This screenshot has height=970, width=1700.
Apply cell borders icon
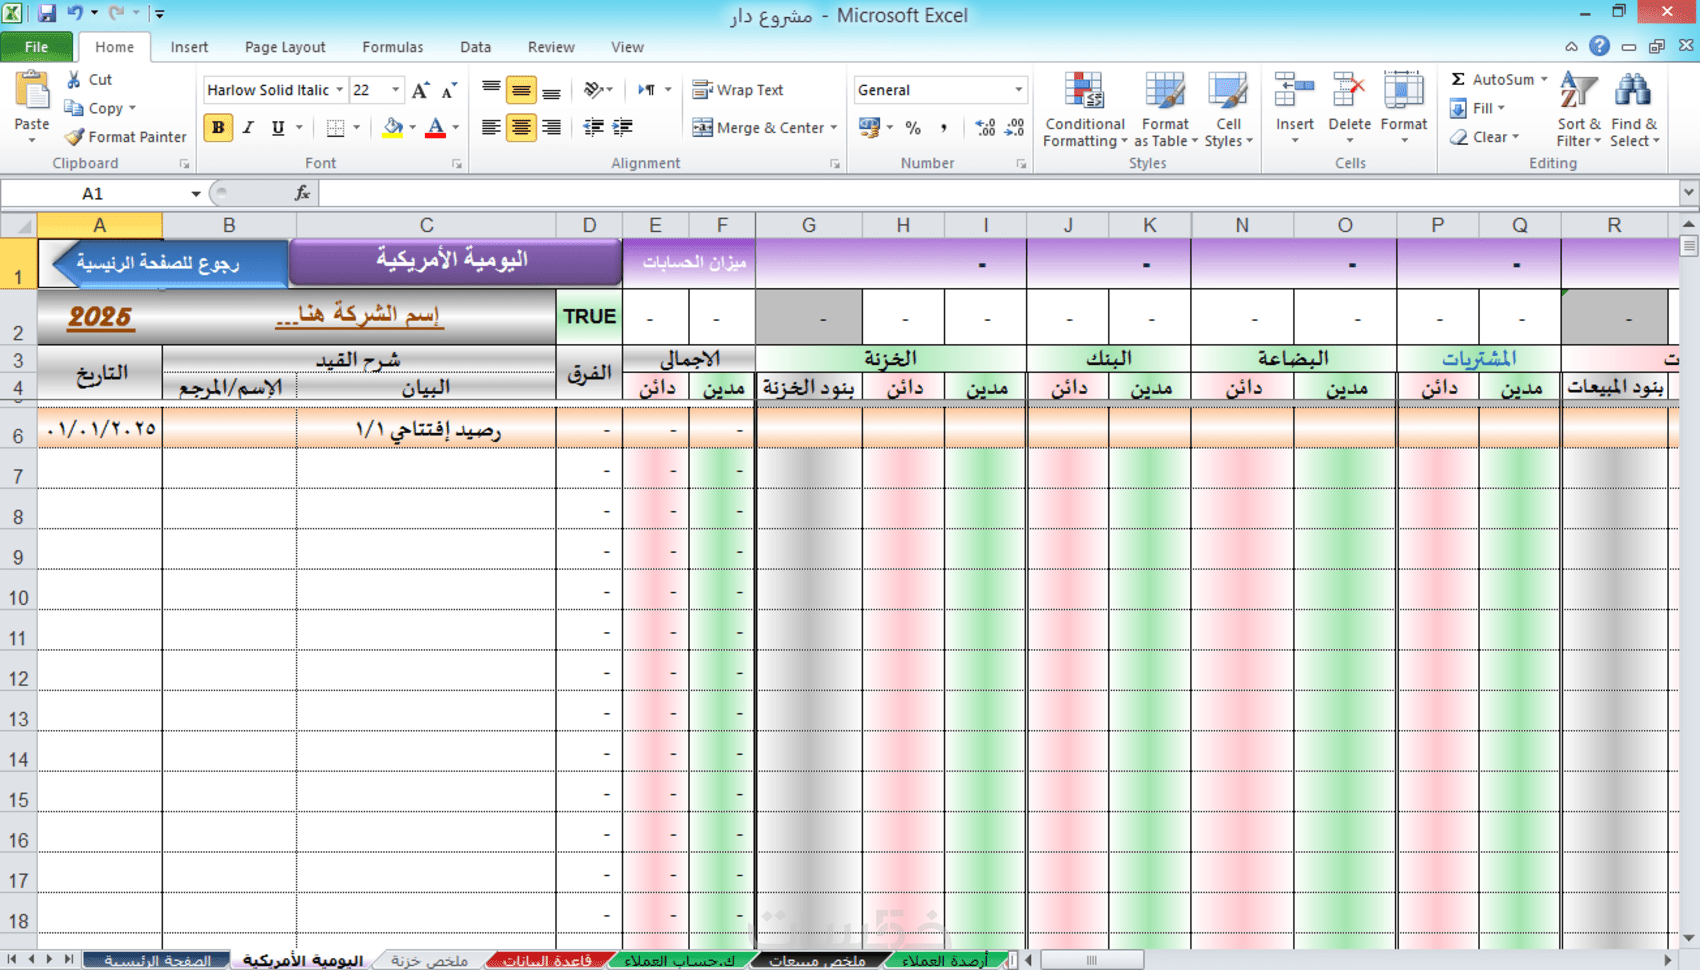(x=335, y=128)
